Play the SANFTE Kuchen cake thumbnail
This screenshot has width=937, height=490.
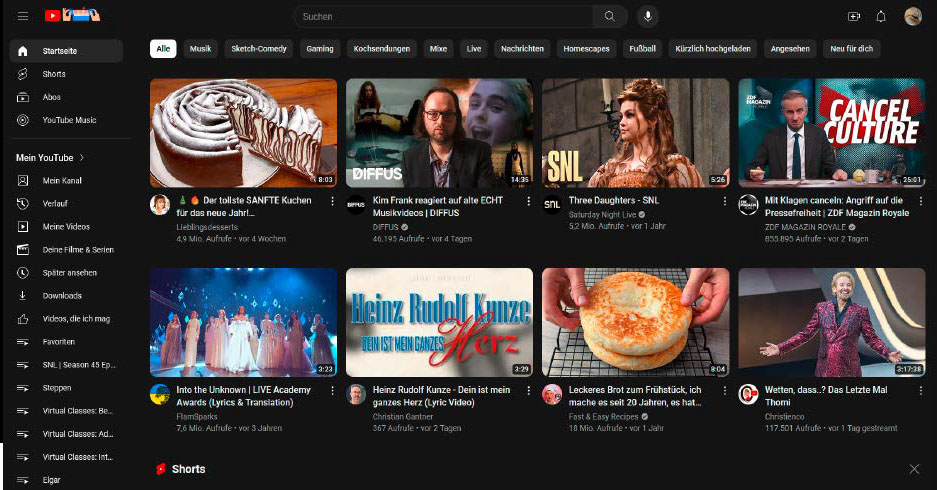243,133
